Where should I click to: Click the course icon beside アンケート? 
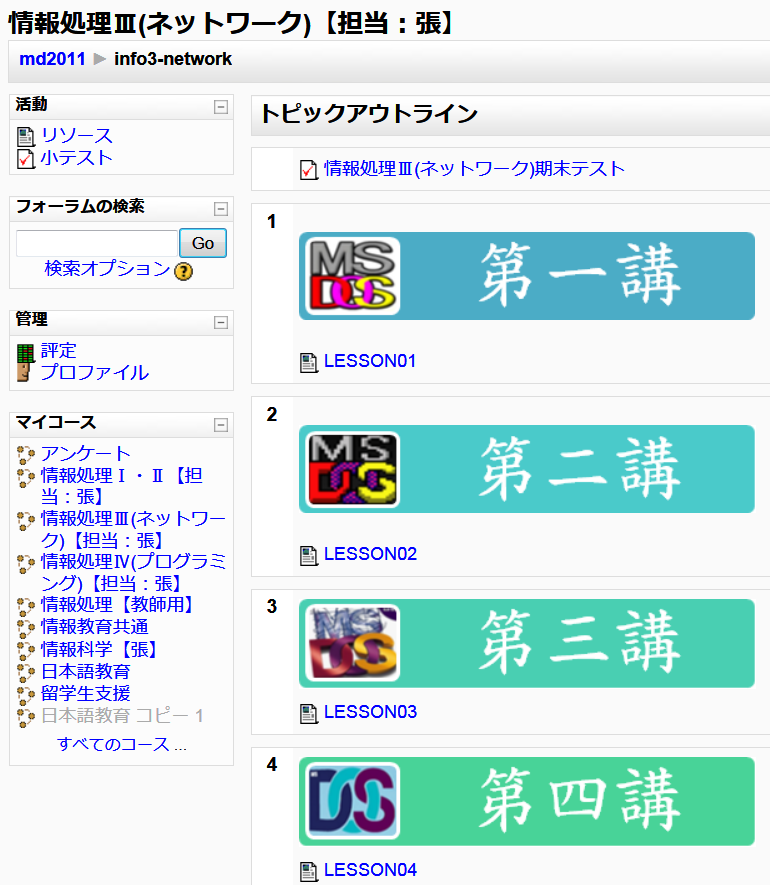(x=25, y=454)
